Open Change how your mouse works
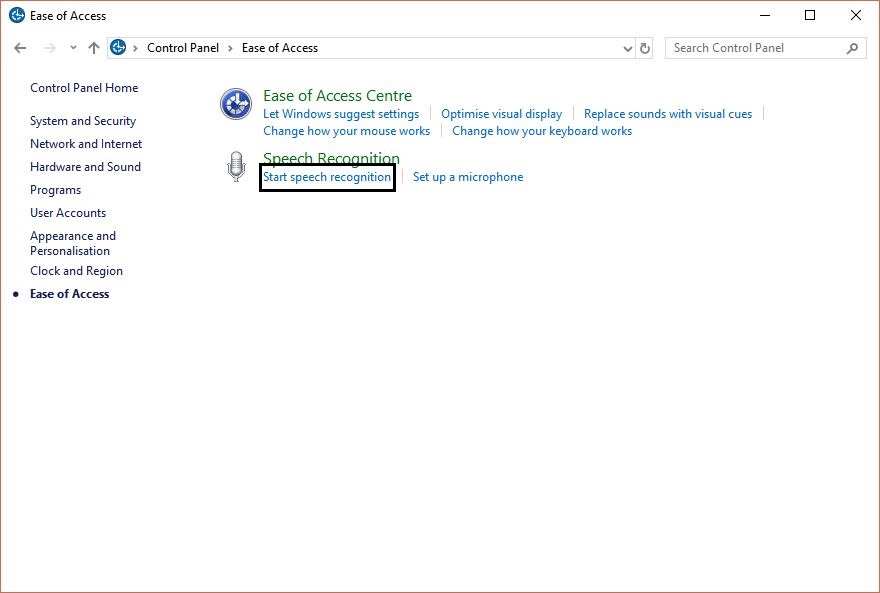 point(346,131)
